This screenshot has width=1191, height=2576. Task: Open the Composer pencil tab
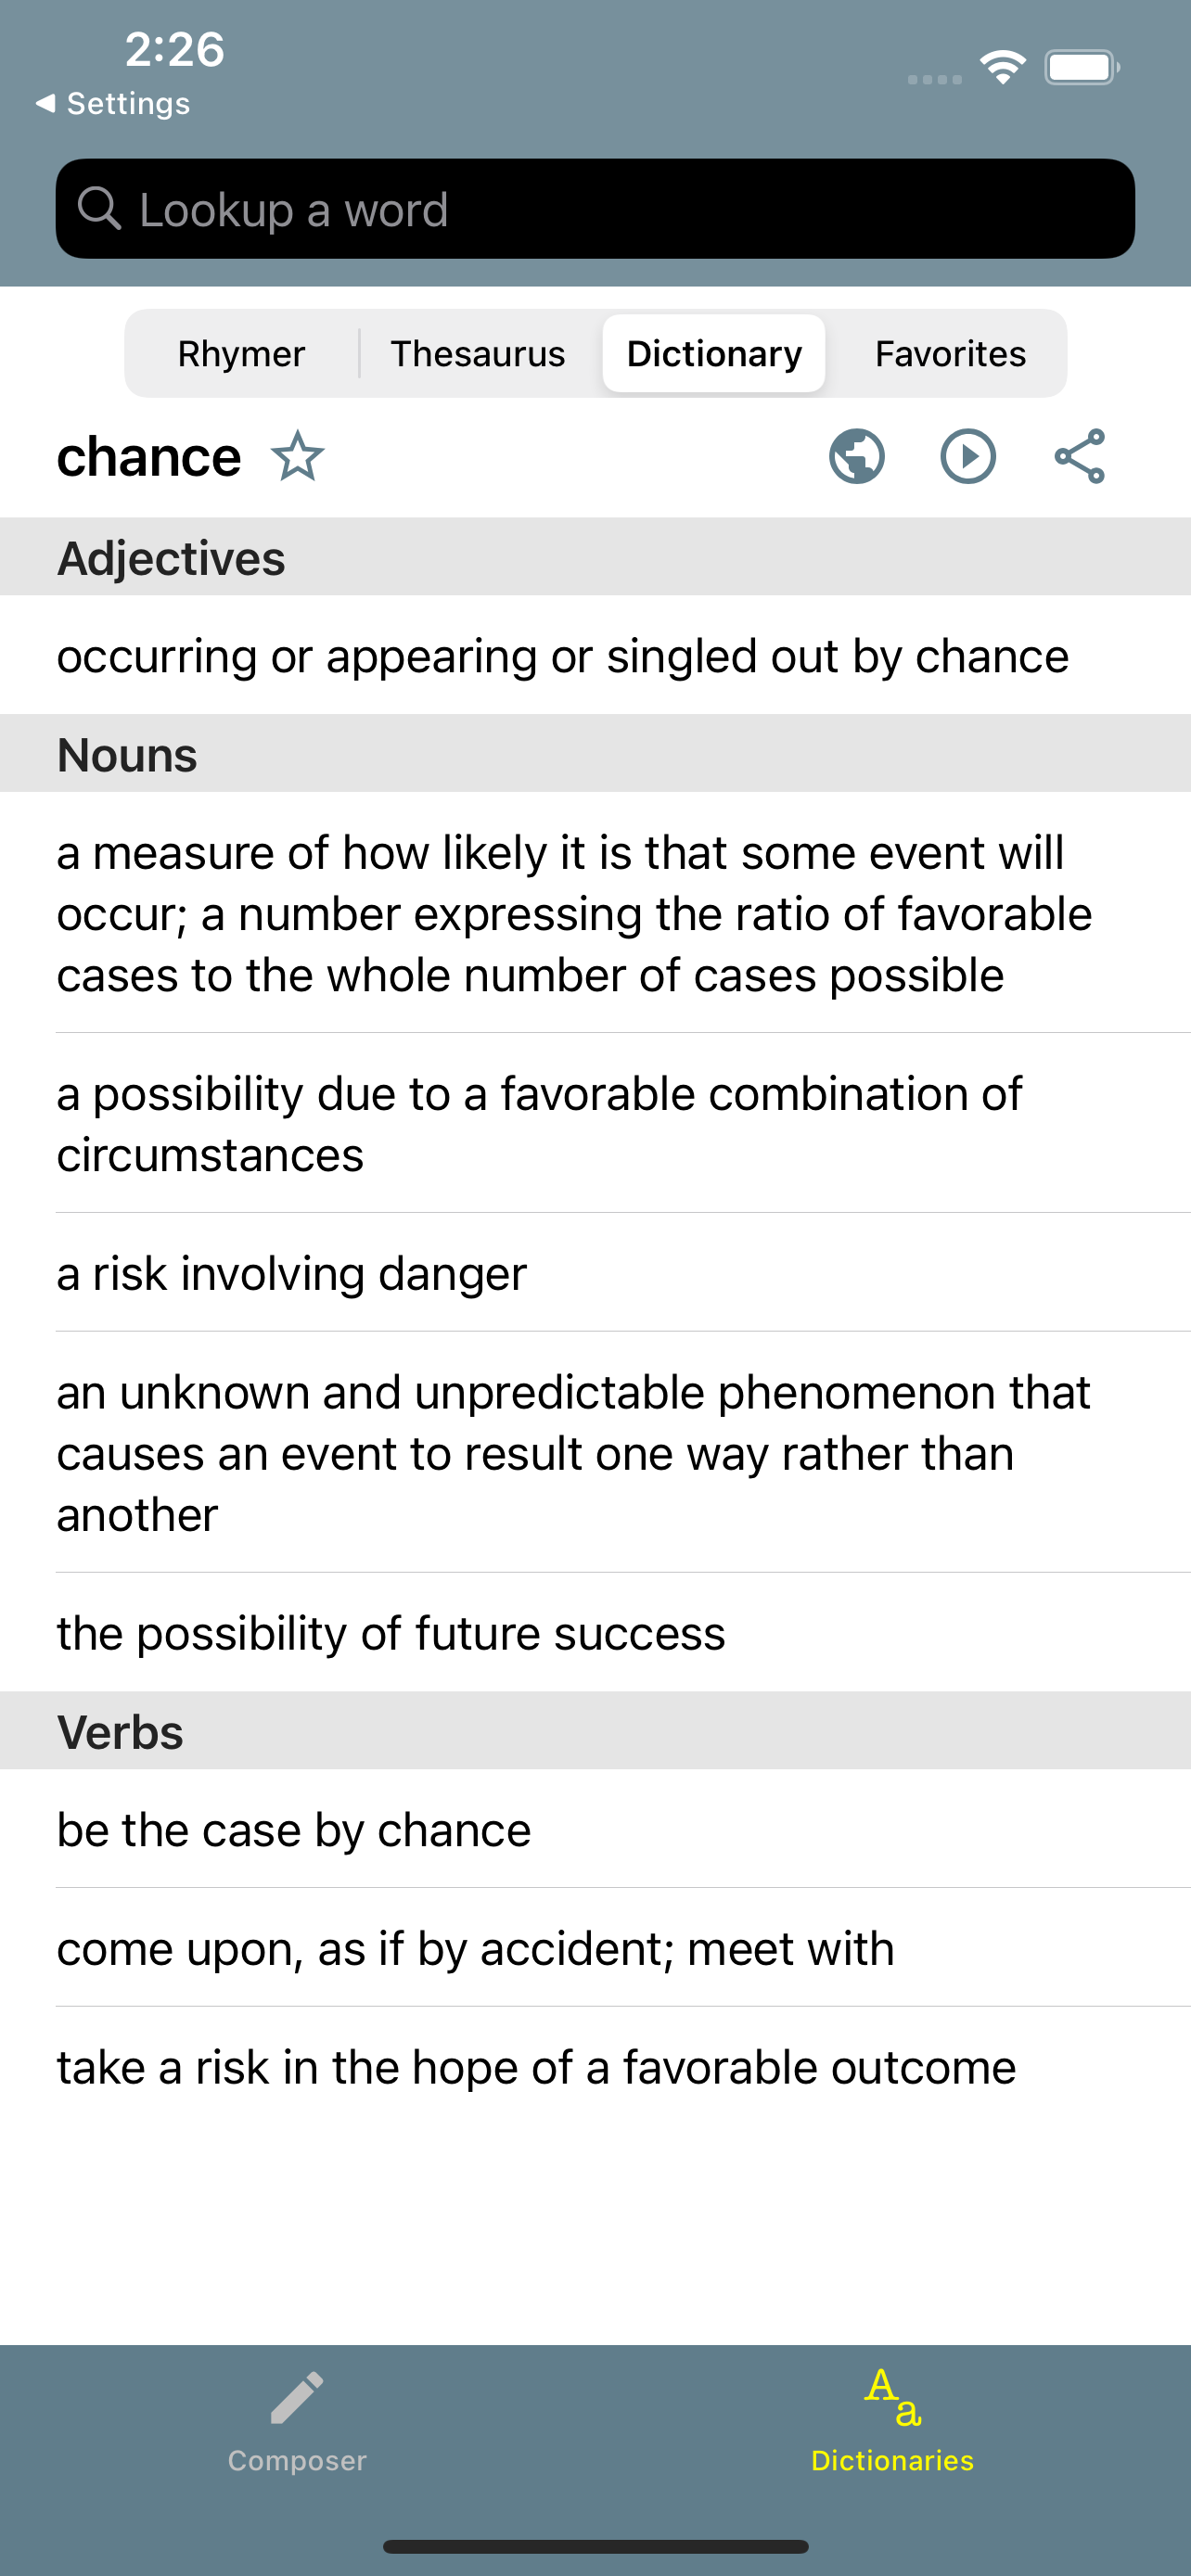297,2421
